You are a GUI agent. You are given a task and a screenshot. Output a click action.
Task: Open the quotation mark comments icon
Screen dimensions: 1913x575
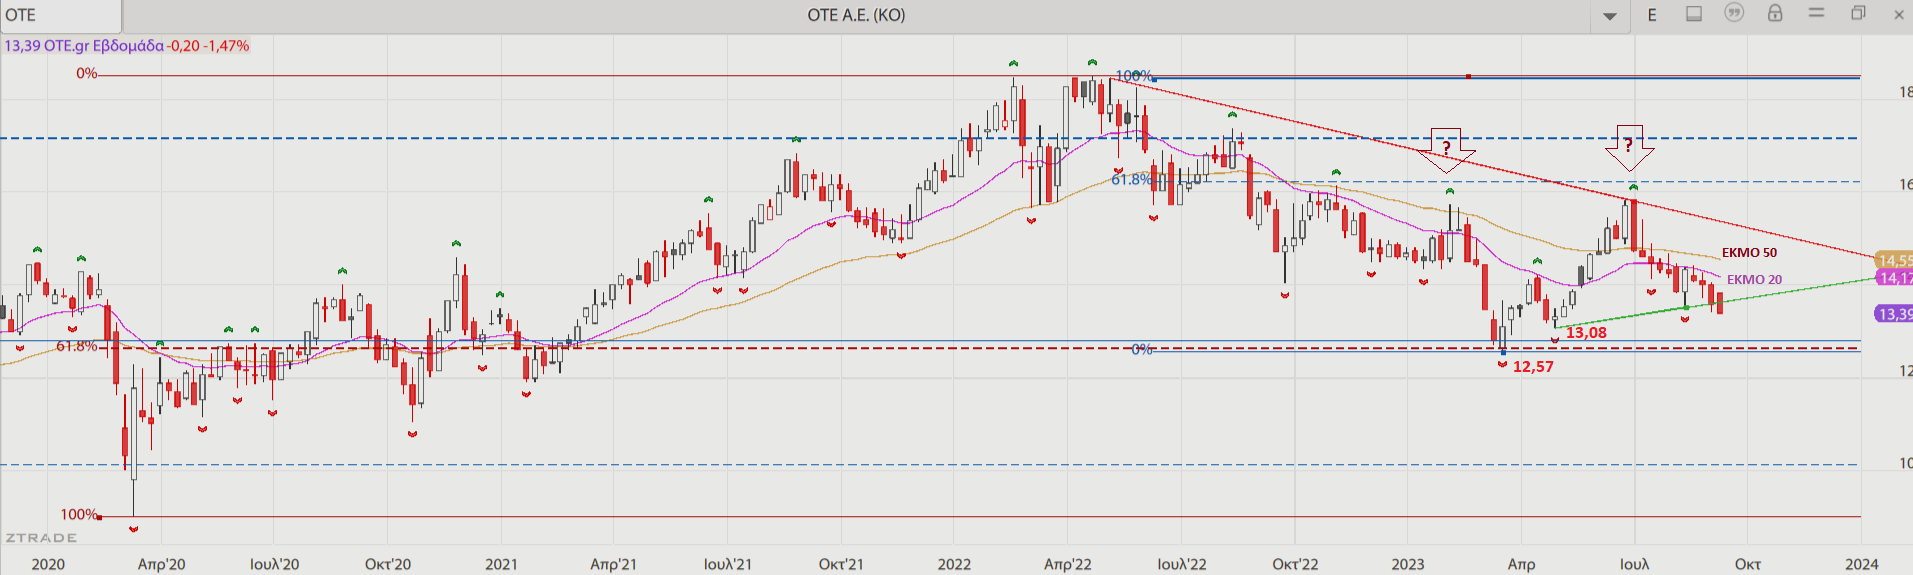pos(1734,13)
